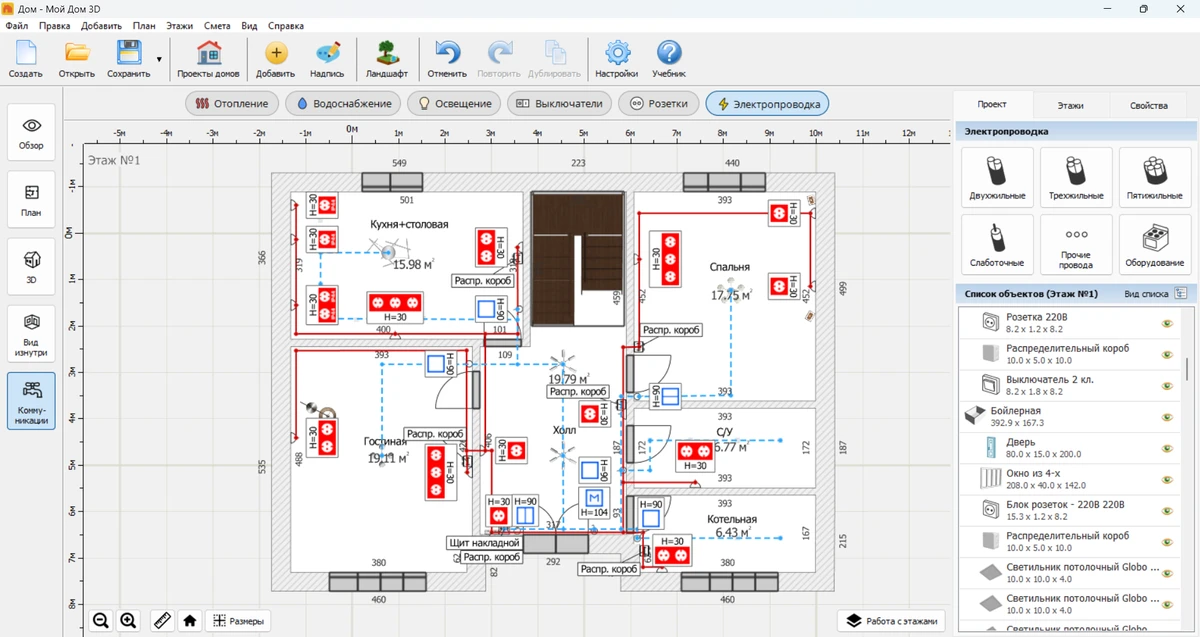Choose Прочие провода other wires
Image resolution: width=1200 pixels, height=637 pixels.
[x=1076, y=244]
